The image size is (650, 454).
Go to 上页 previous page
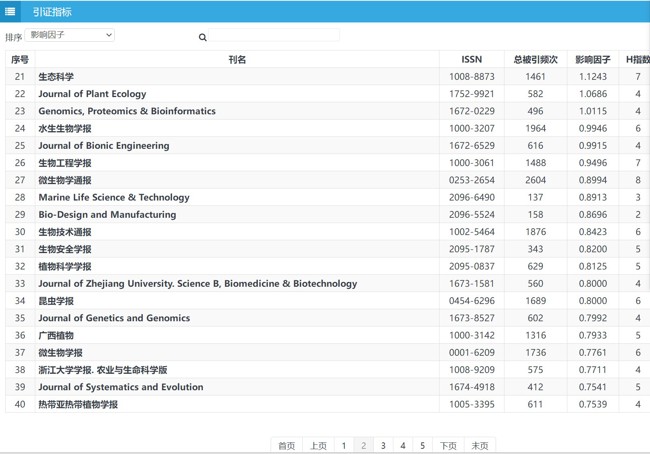coord(318,446)
